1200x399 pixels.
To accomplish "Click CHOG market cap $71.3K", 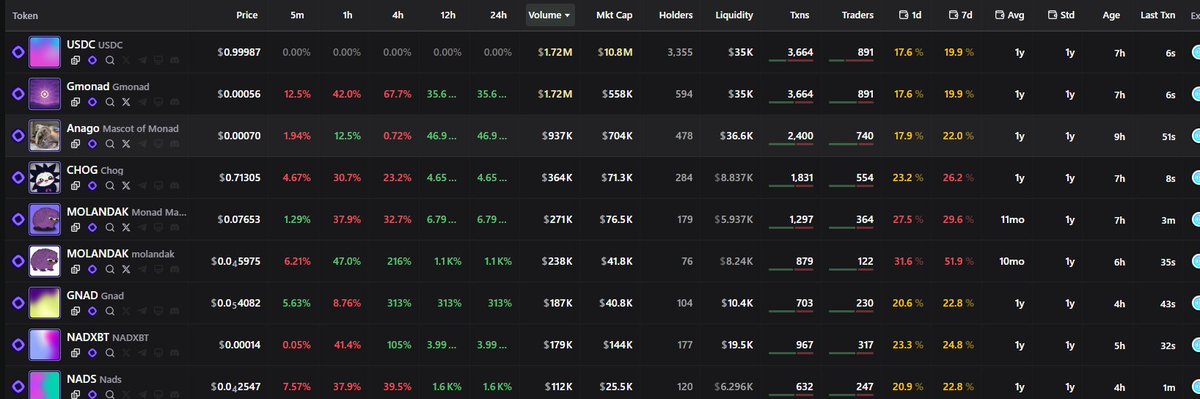I will 615,178.
